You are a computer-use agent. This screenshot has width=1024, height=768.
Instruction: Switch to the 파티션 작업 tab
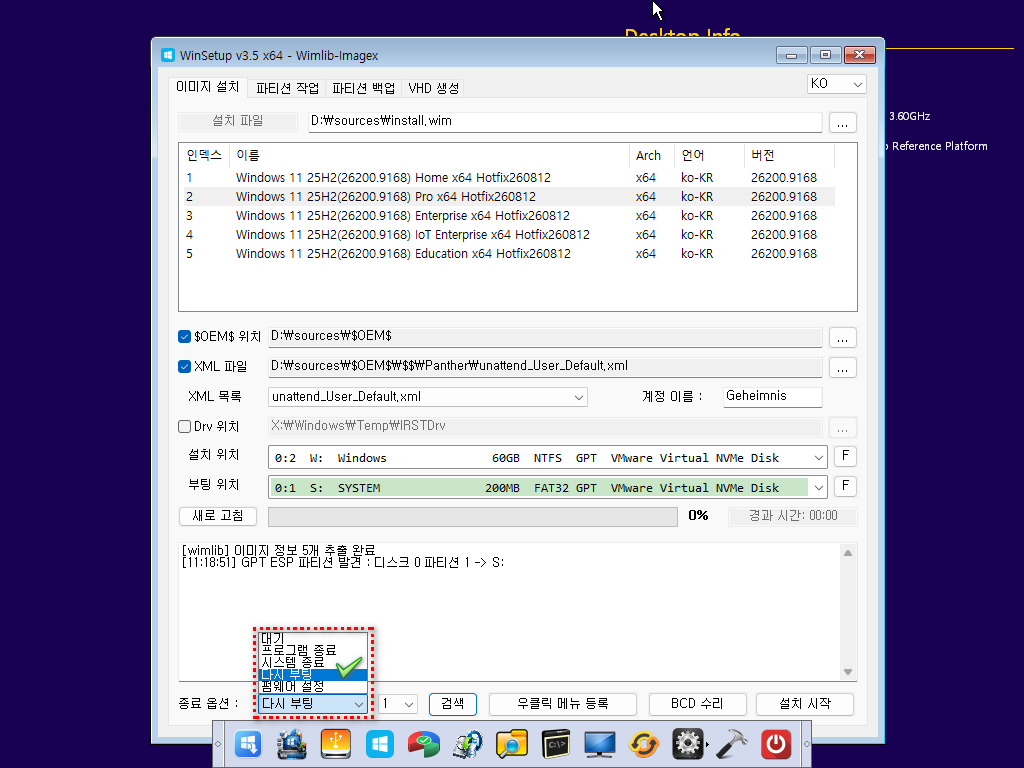pos(287,88)
